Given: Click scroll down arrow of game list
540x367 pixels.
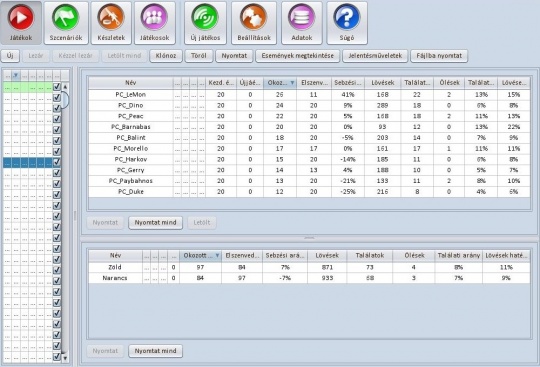Looking at the screenshot, I should point(65,358).
